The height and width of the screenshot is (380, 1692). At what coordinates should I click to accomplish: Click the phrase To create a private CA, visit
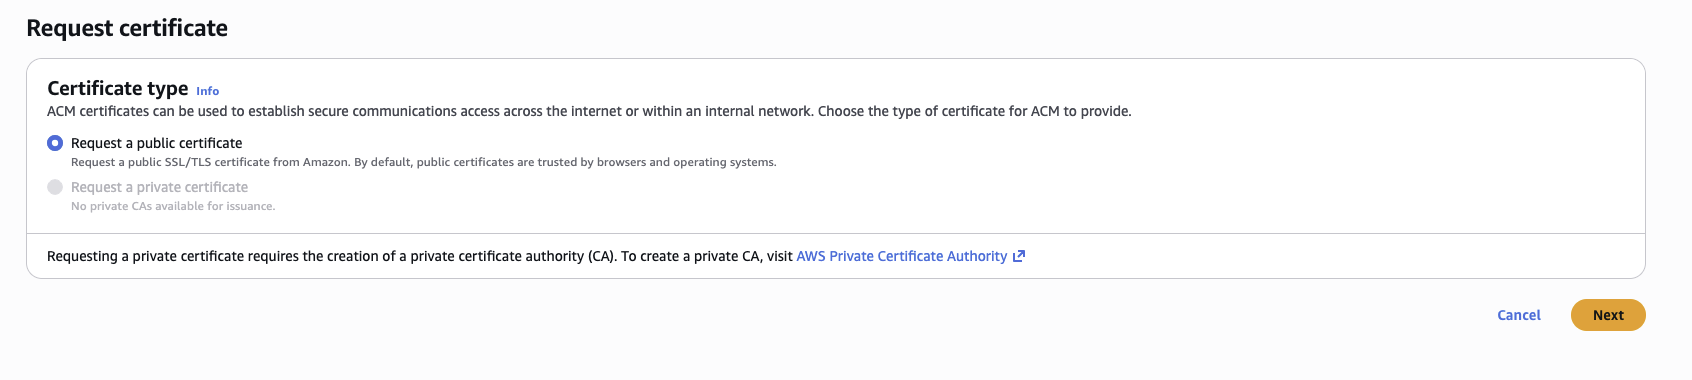(706, 256)
